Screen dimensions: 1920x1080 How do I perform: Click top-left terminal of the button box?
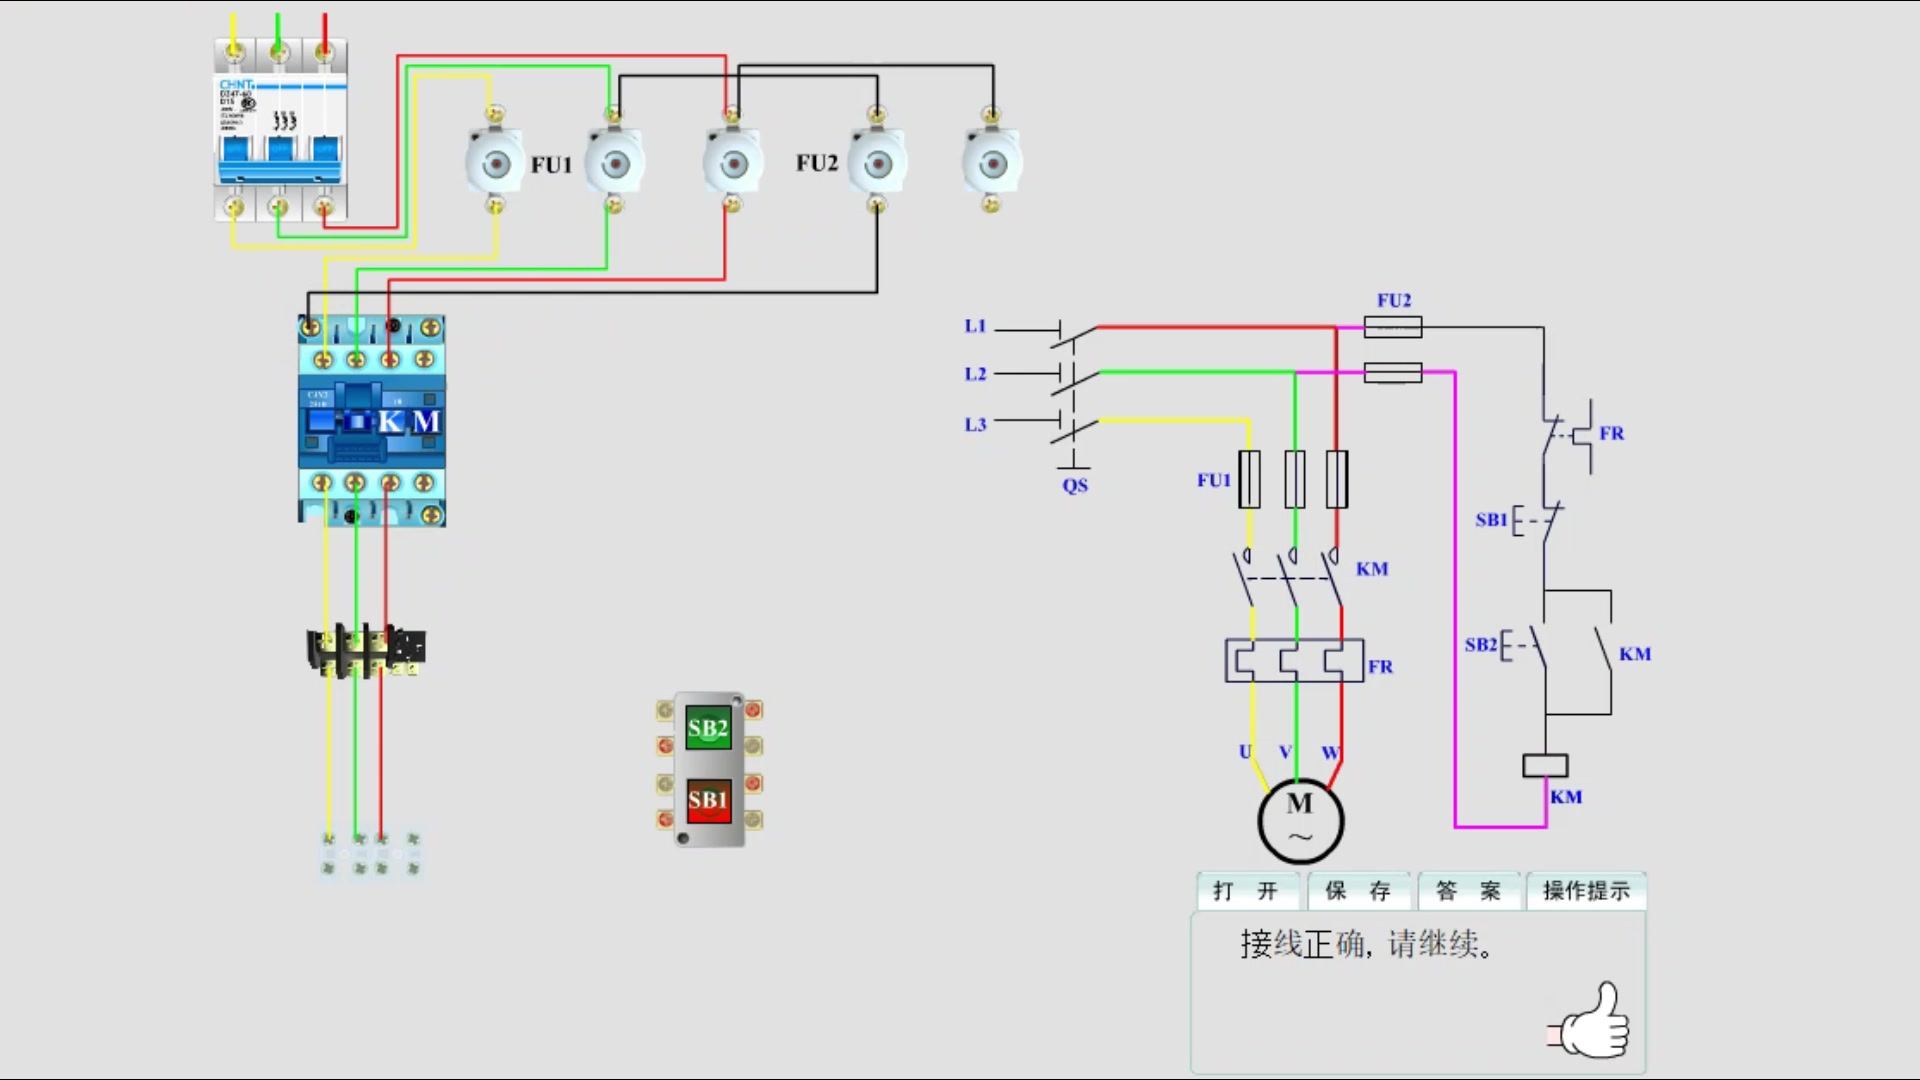click(x=665, y=710)
